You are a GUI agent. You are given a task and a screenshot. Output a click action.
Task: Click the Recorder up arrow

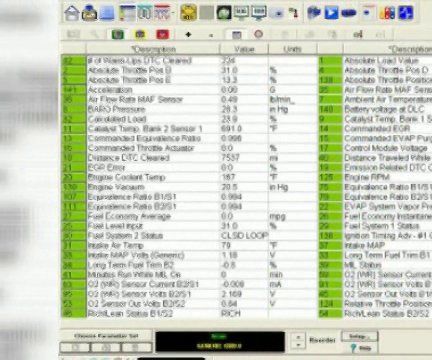298,337
